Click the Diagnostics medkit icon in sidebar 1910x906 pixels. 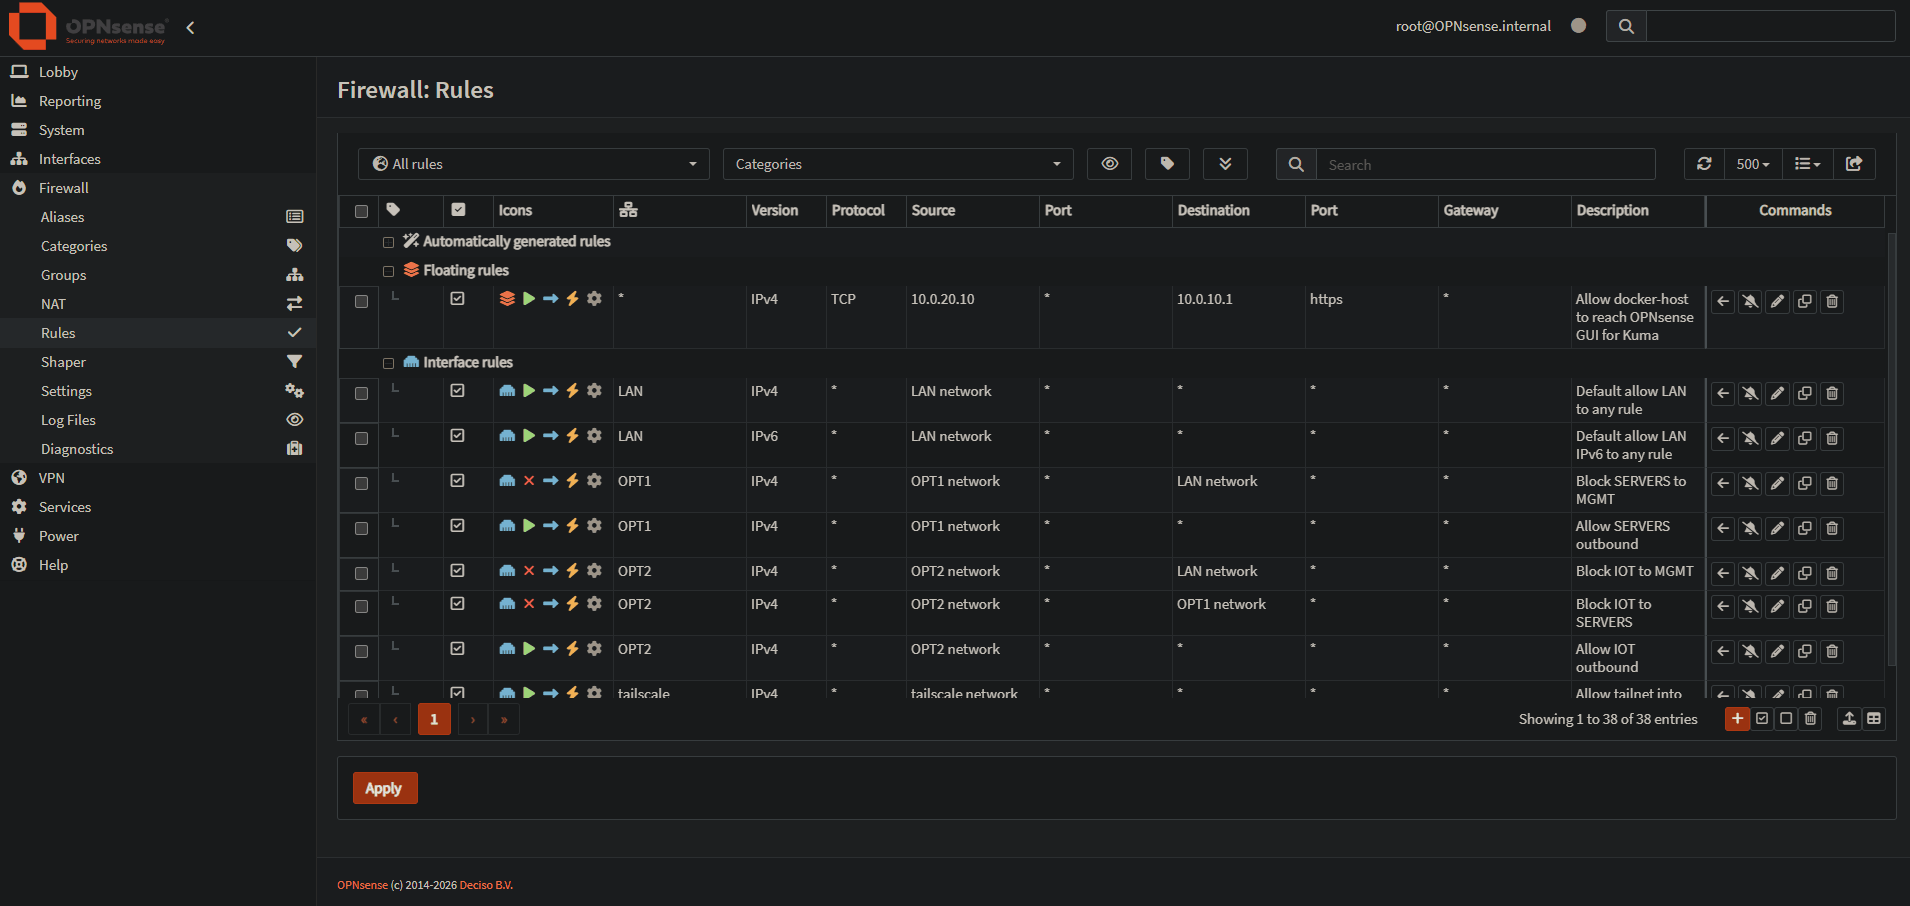point(294,449)
